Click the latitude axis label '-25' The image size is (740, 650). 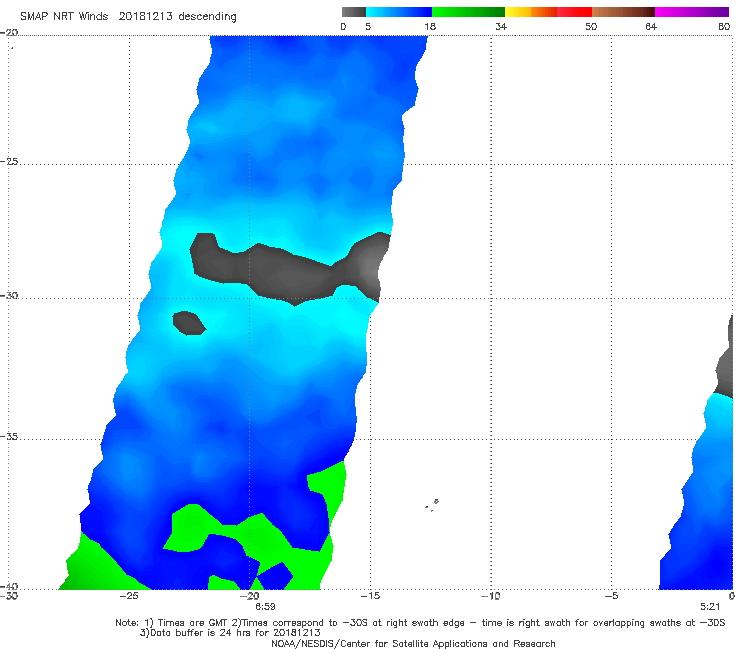click(9, 161)
